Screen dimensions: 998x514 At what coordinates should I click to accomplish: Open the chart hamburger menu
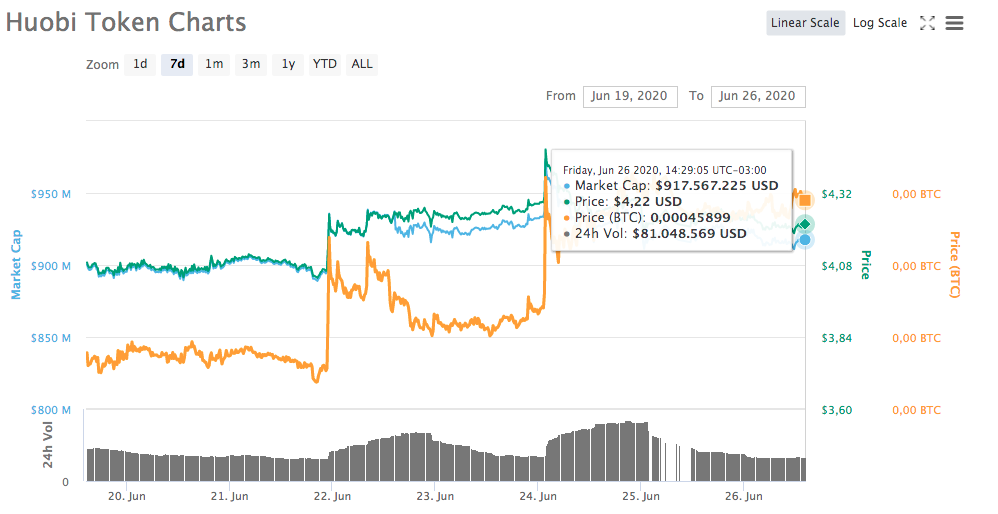tap(954, 23)
